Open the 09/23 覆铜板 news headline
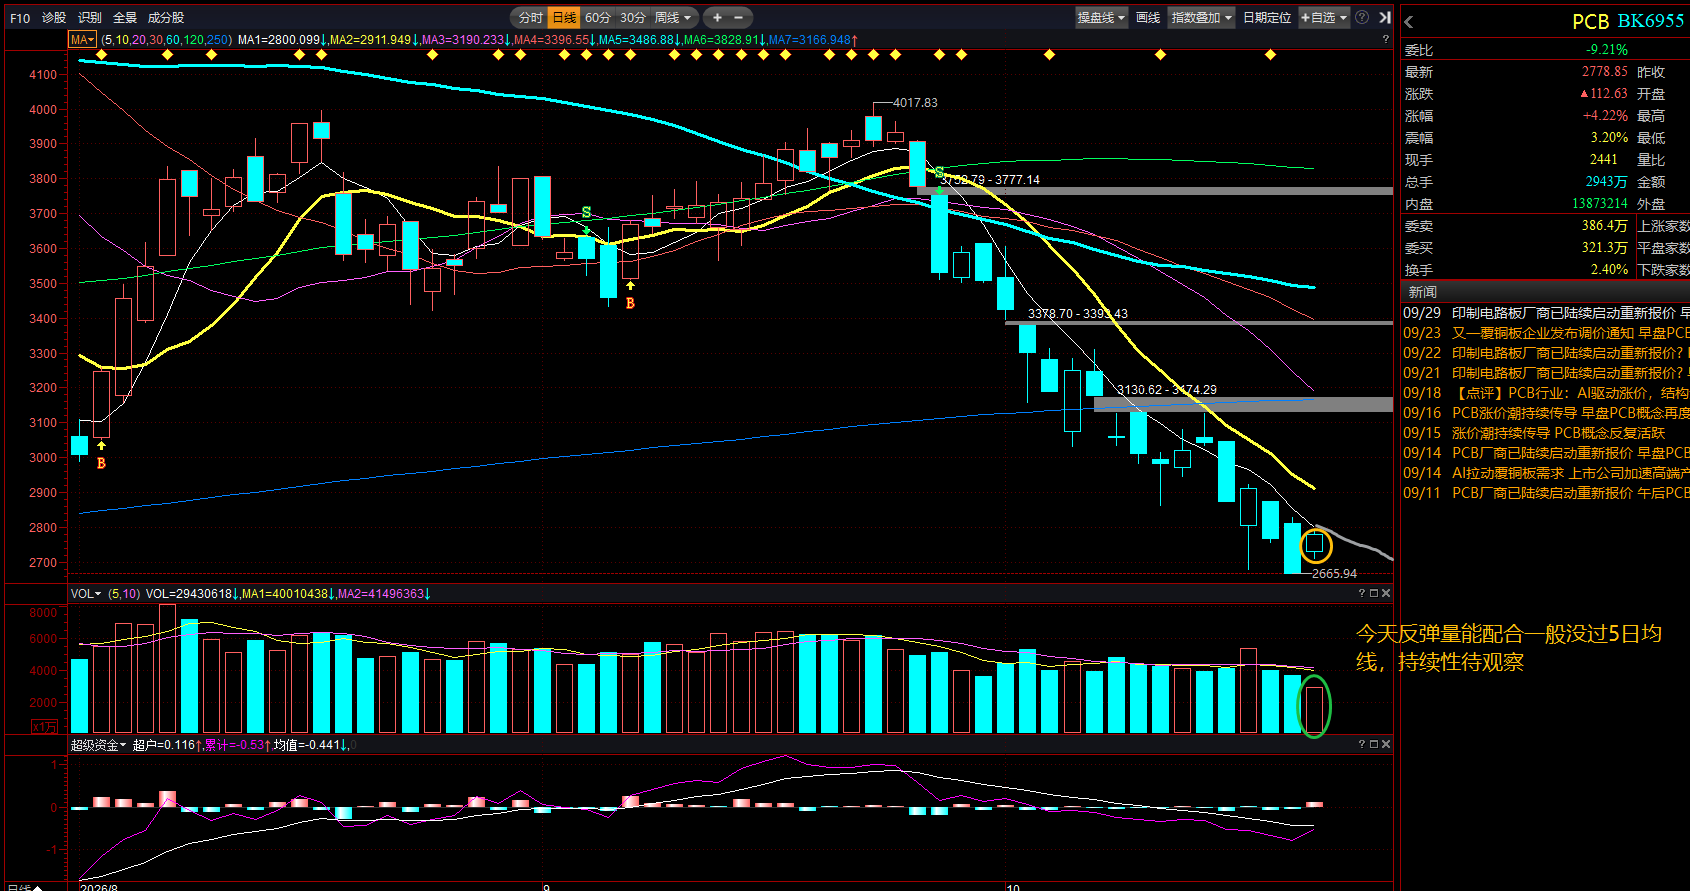 pyautogui.click(x=1546, y=333)
